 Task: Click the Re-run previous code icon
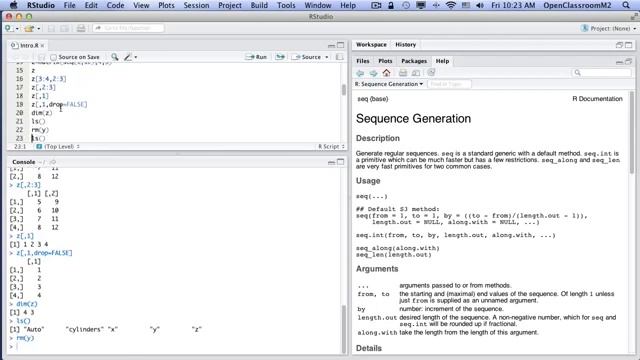click(x=280, y=57)
